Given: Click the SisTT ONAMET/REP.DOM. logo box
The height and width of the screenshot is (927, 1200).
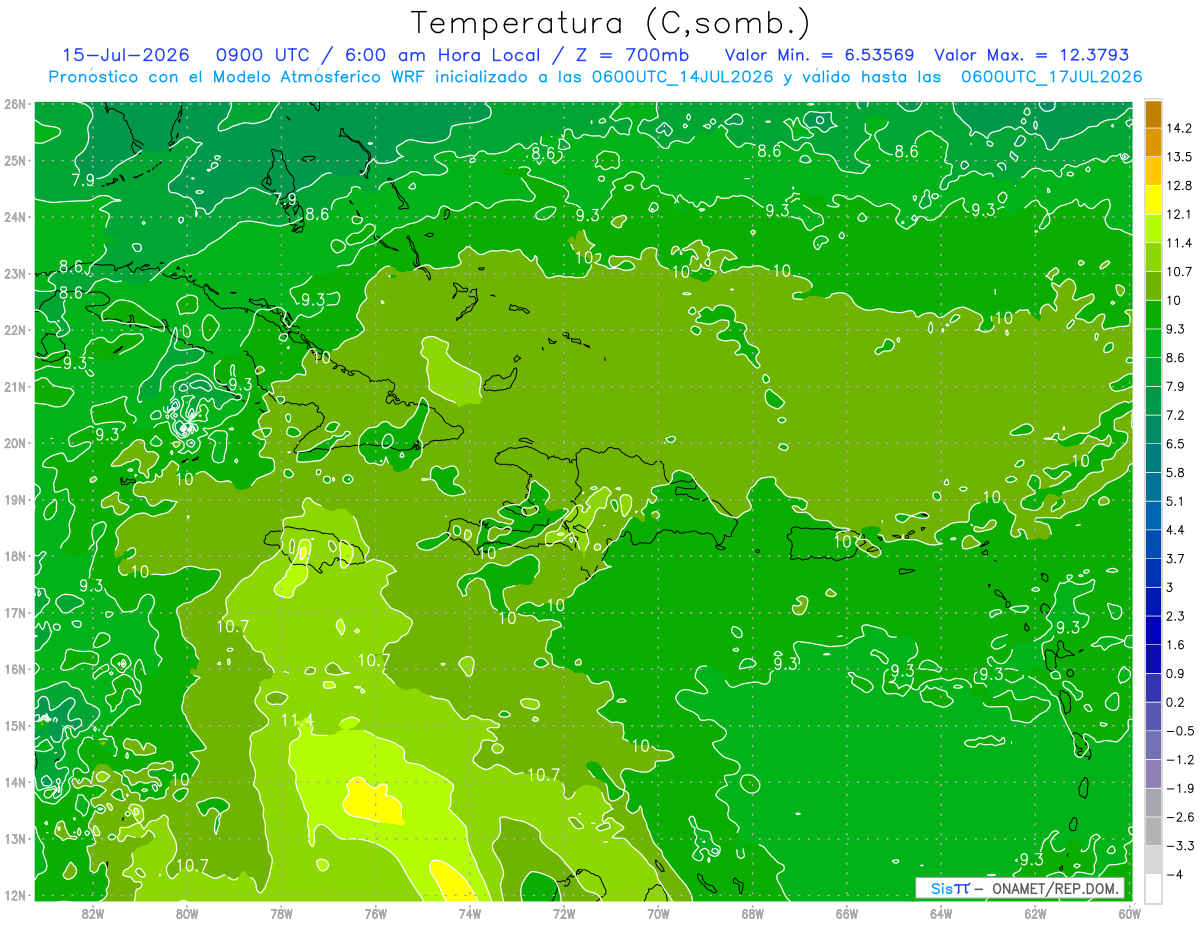Looking at the screenshot, I should pos(1019,888).
